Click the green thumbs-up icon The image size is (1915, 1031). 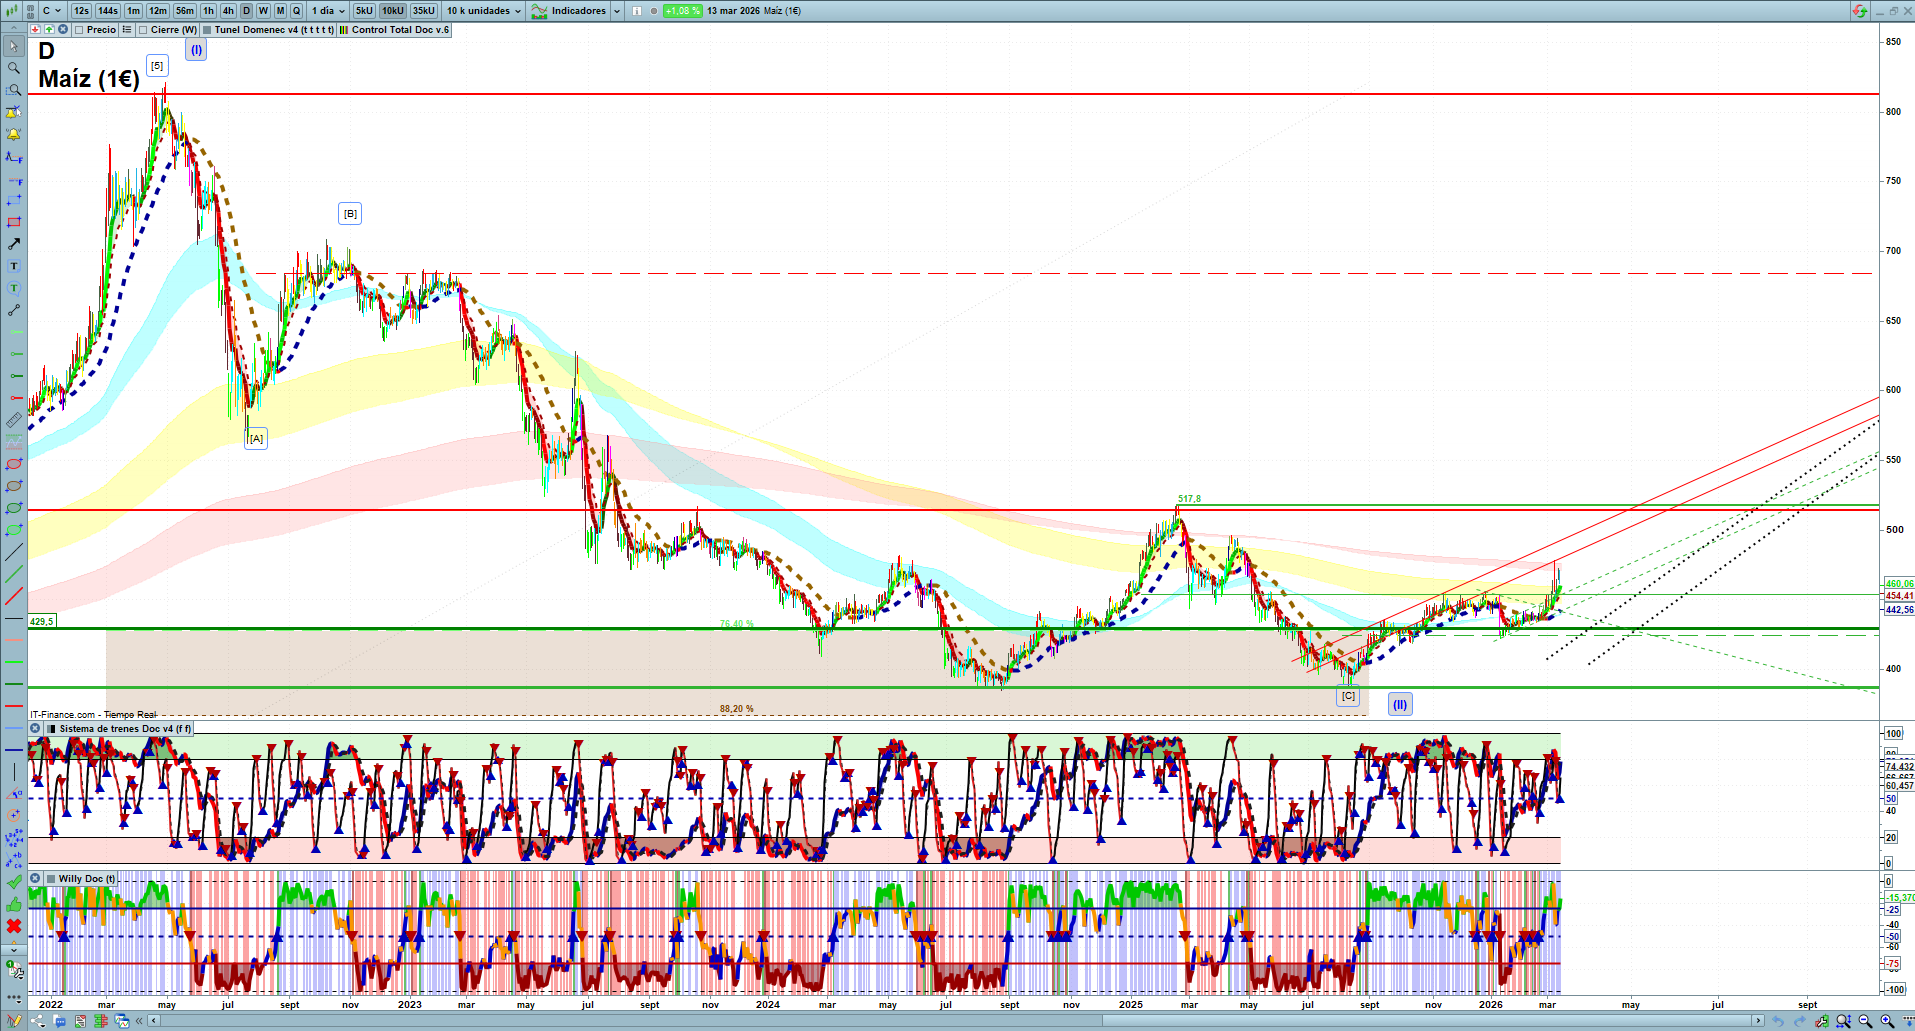pos(14,904)
